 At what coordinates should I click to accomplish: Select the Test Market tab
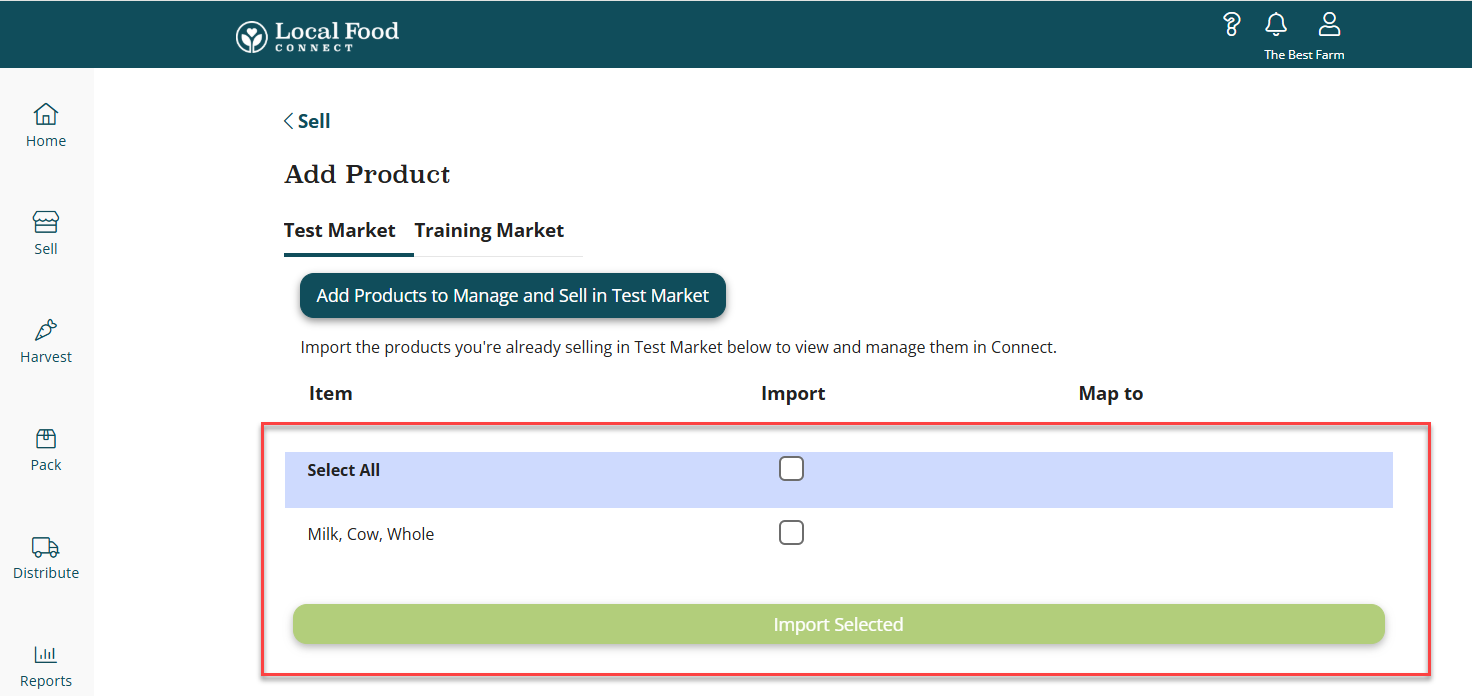click(x=340, y=231)
